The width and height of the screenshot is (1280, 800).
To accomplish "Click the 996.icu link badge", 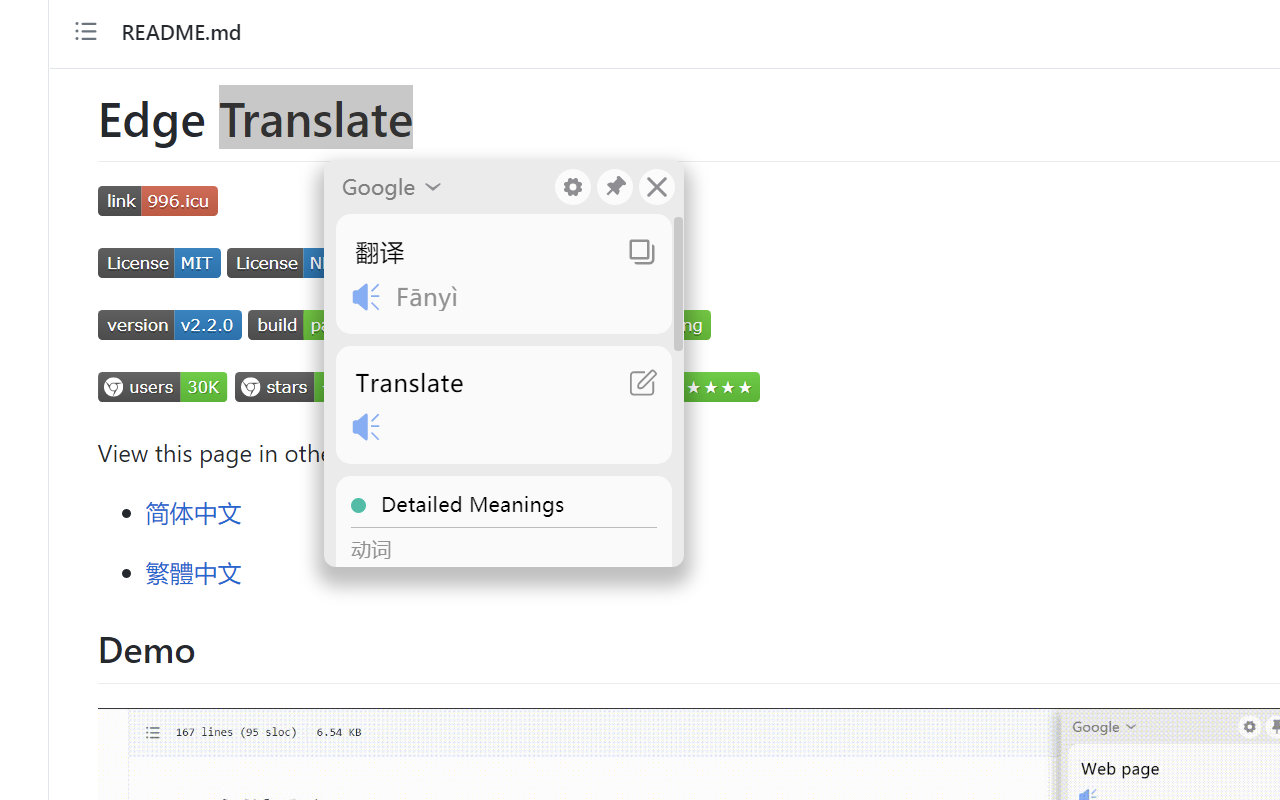I will pos(158,201).
